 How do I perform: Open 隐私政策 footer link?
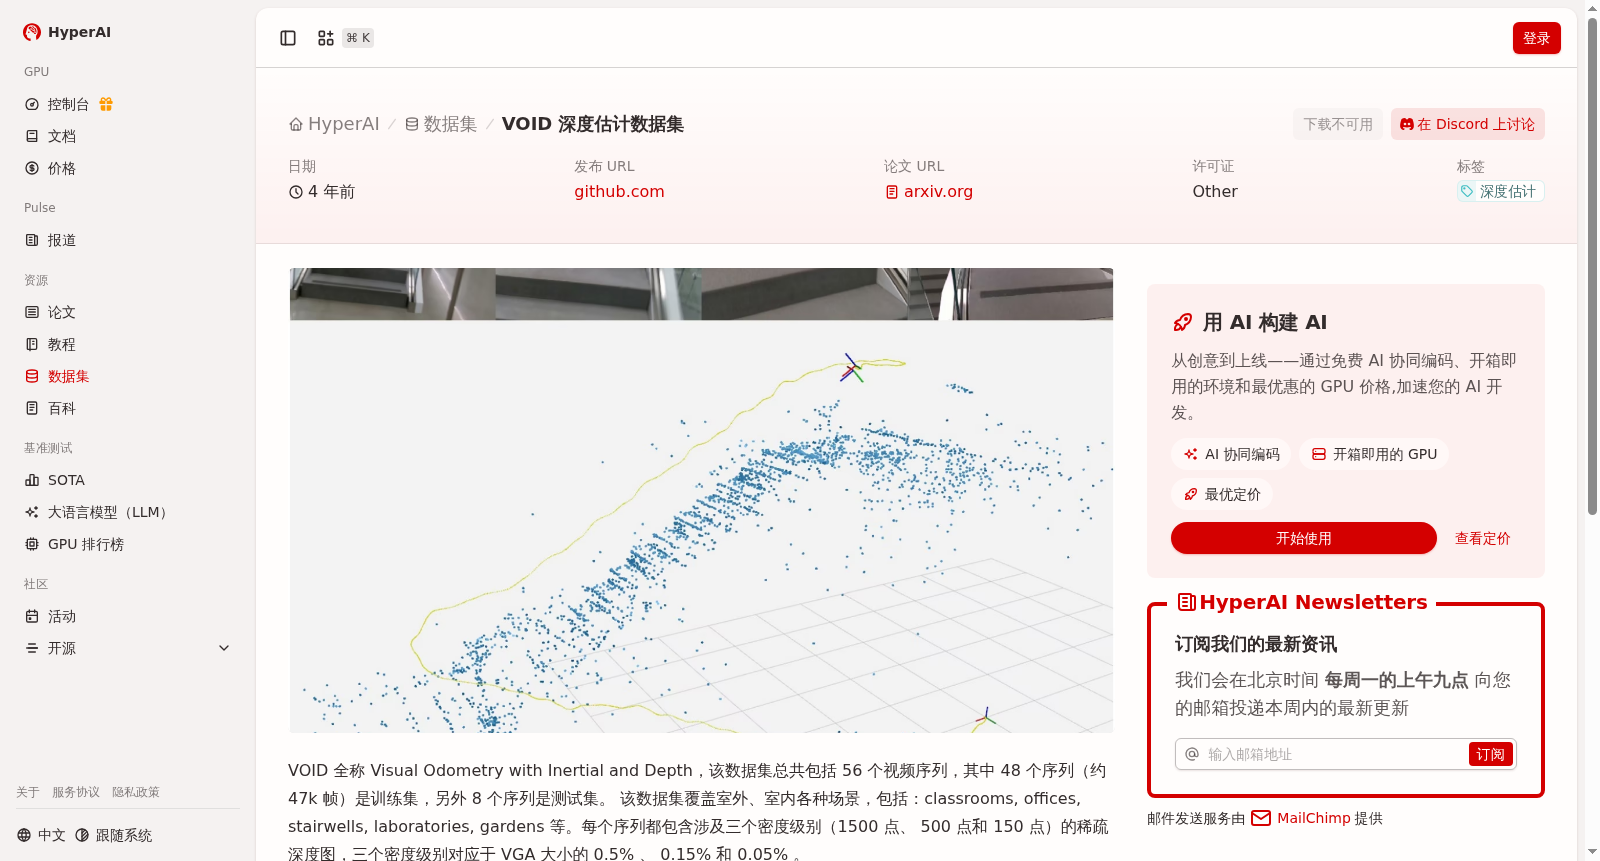point(136,792)
